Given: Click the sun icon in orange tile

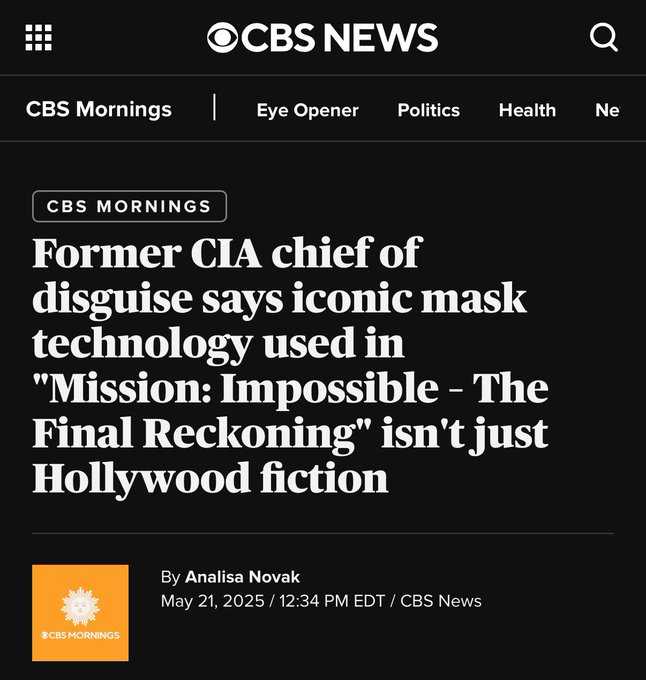Looking at the screenshot, I should tap(80, 605).
